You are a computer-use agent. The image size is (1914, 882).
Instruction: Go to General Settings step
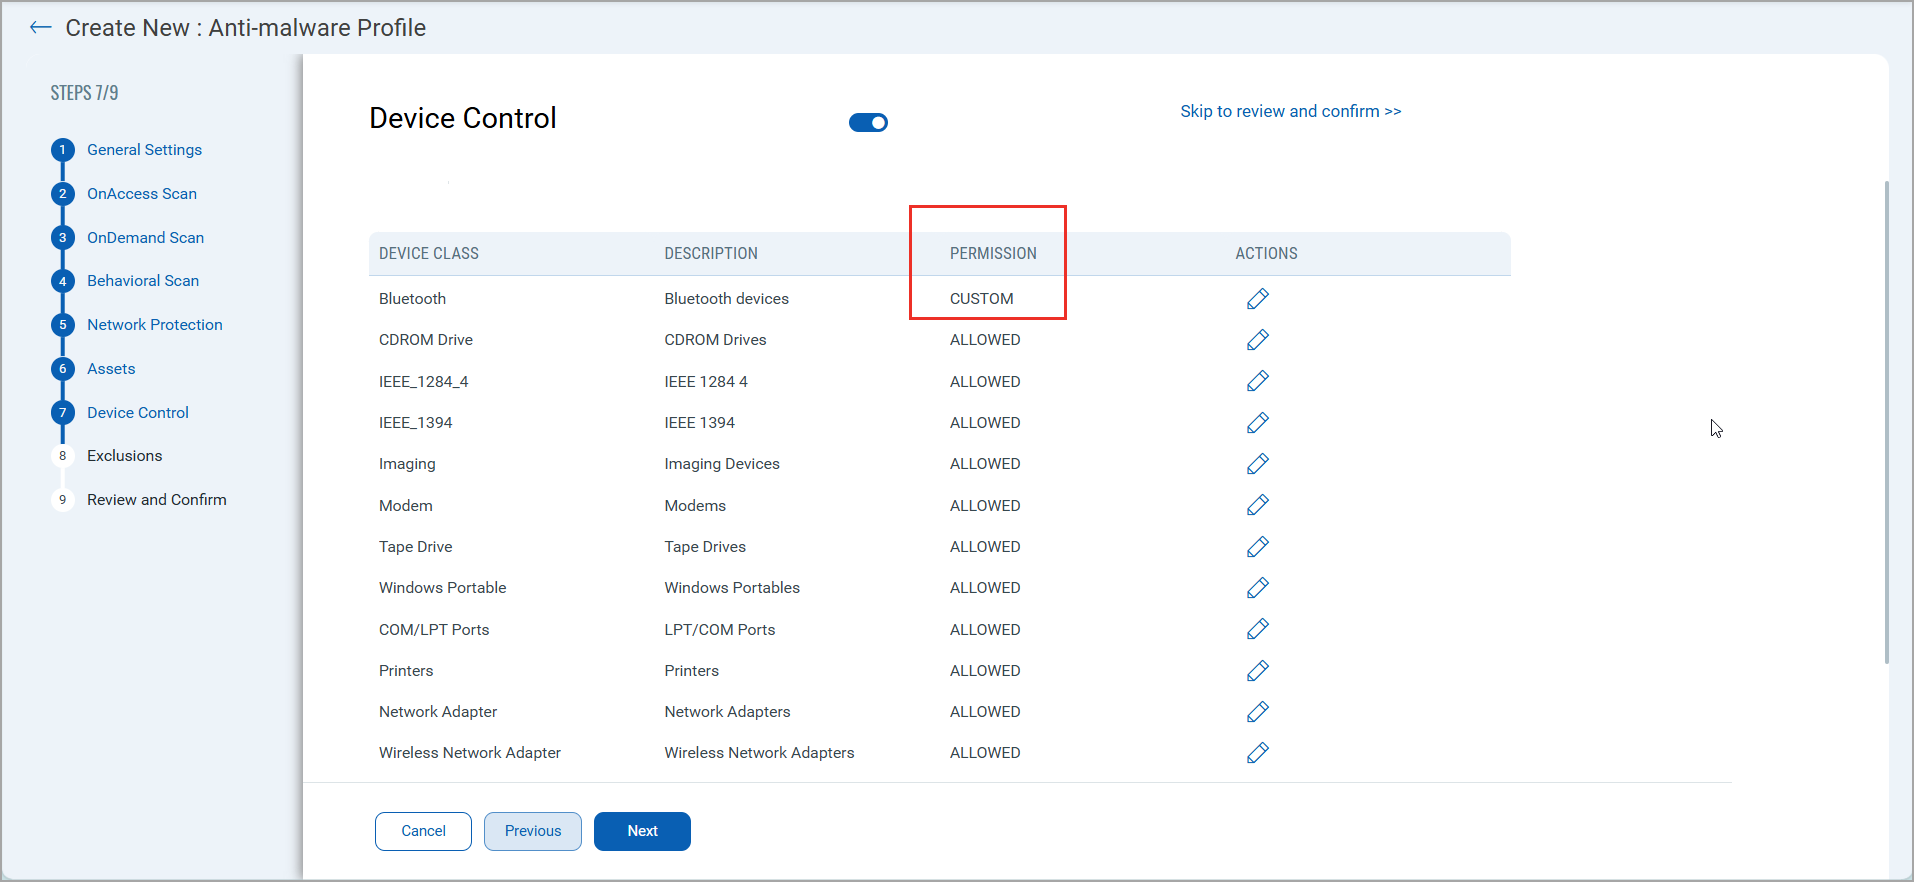(144, 150)
